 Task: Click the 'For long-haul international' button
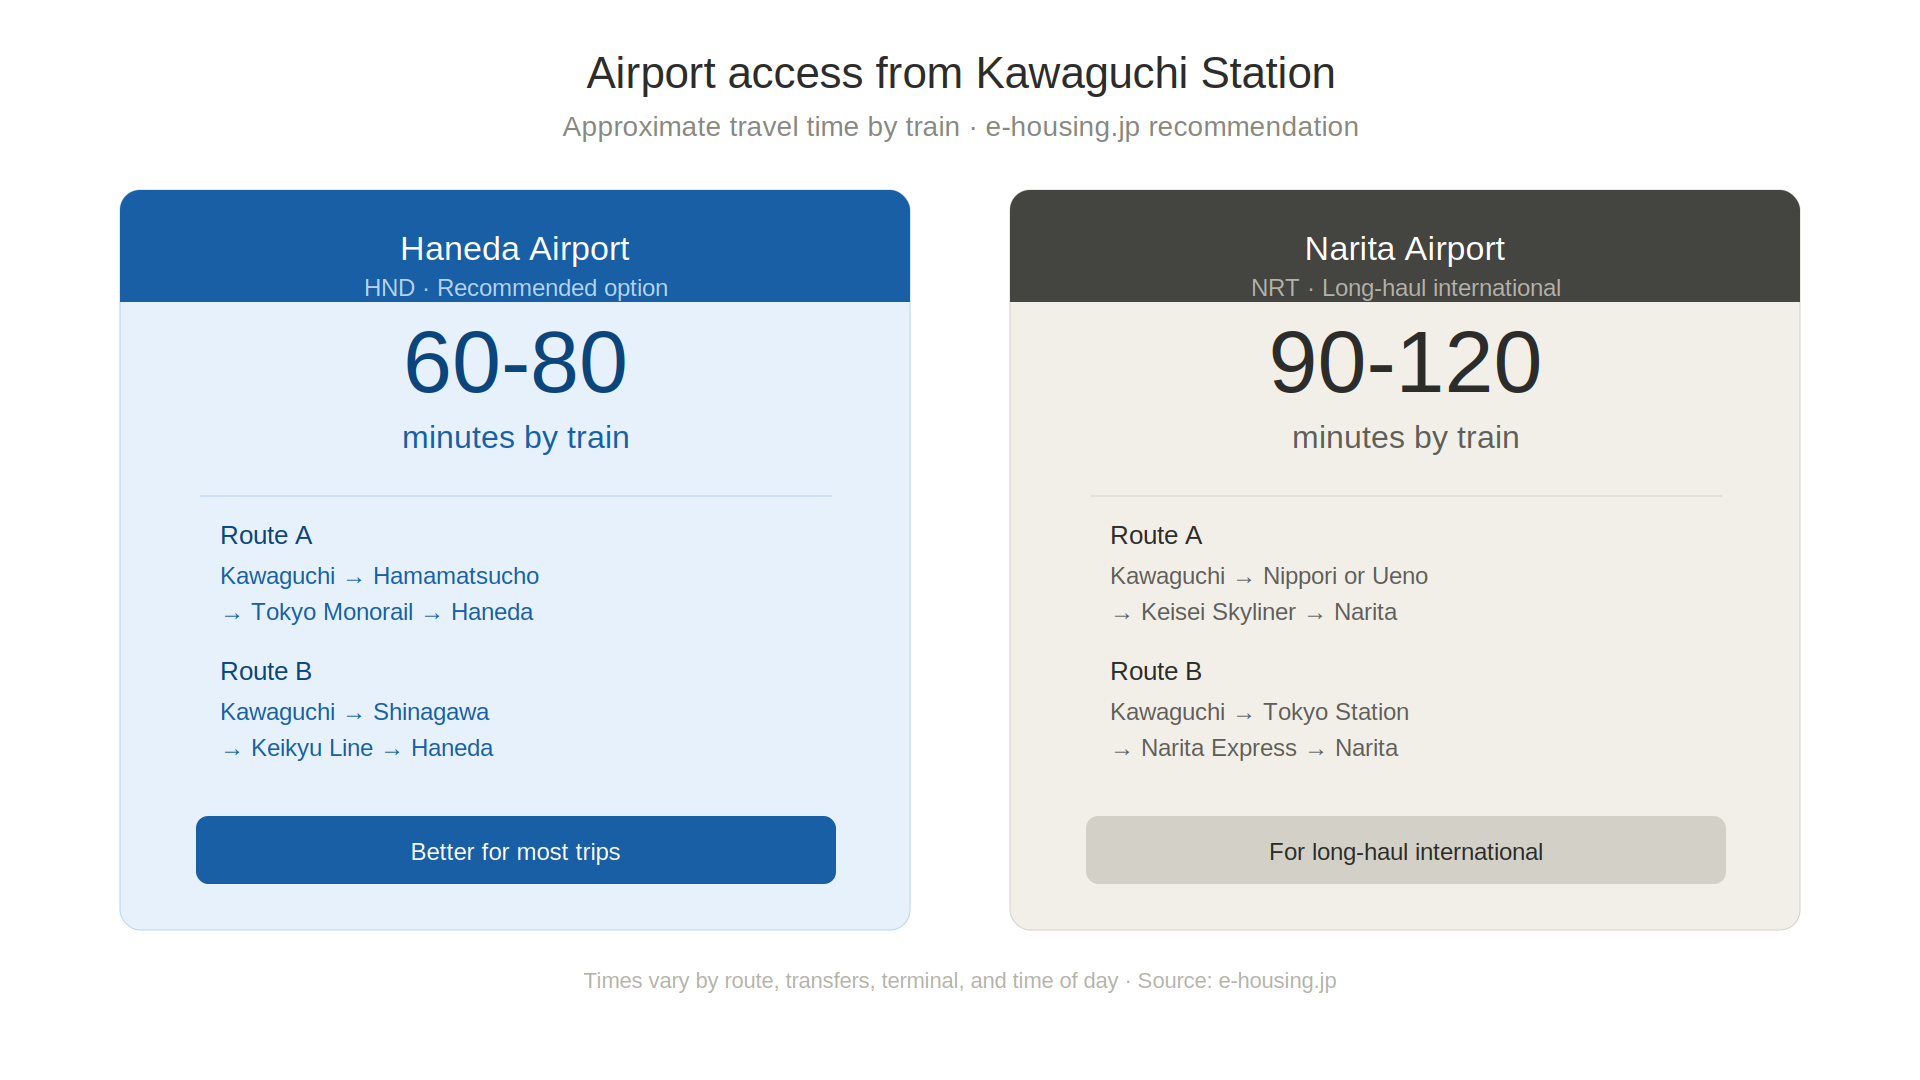tap(1406, 850)
